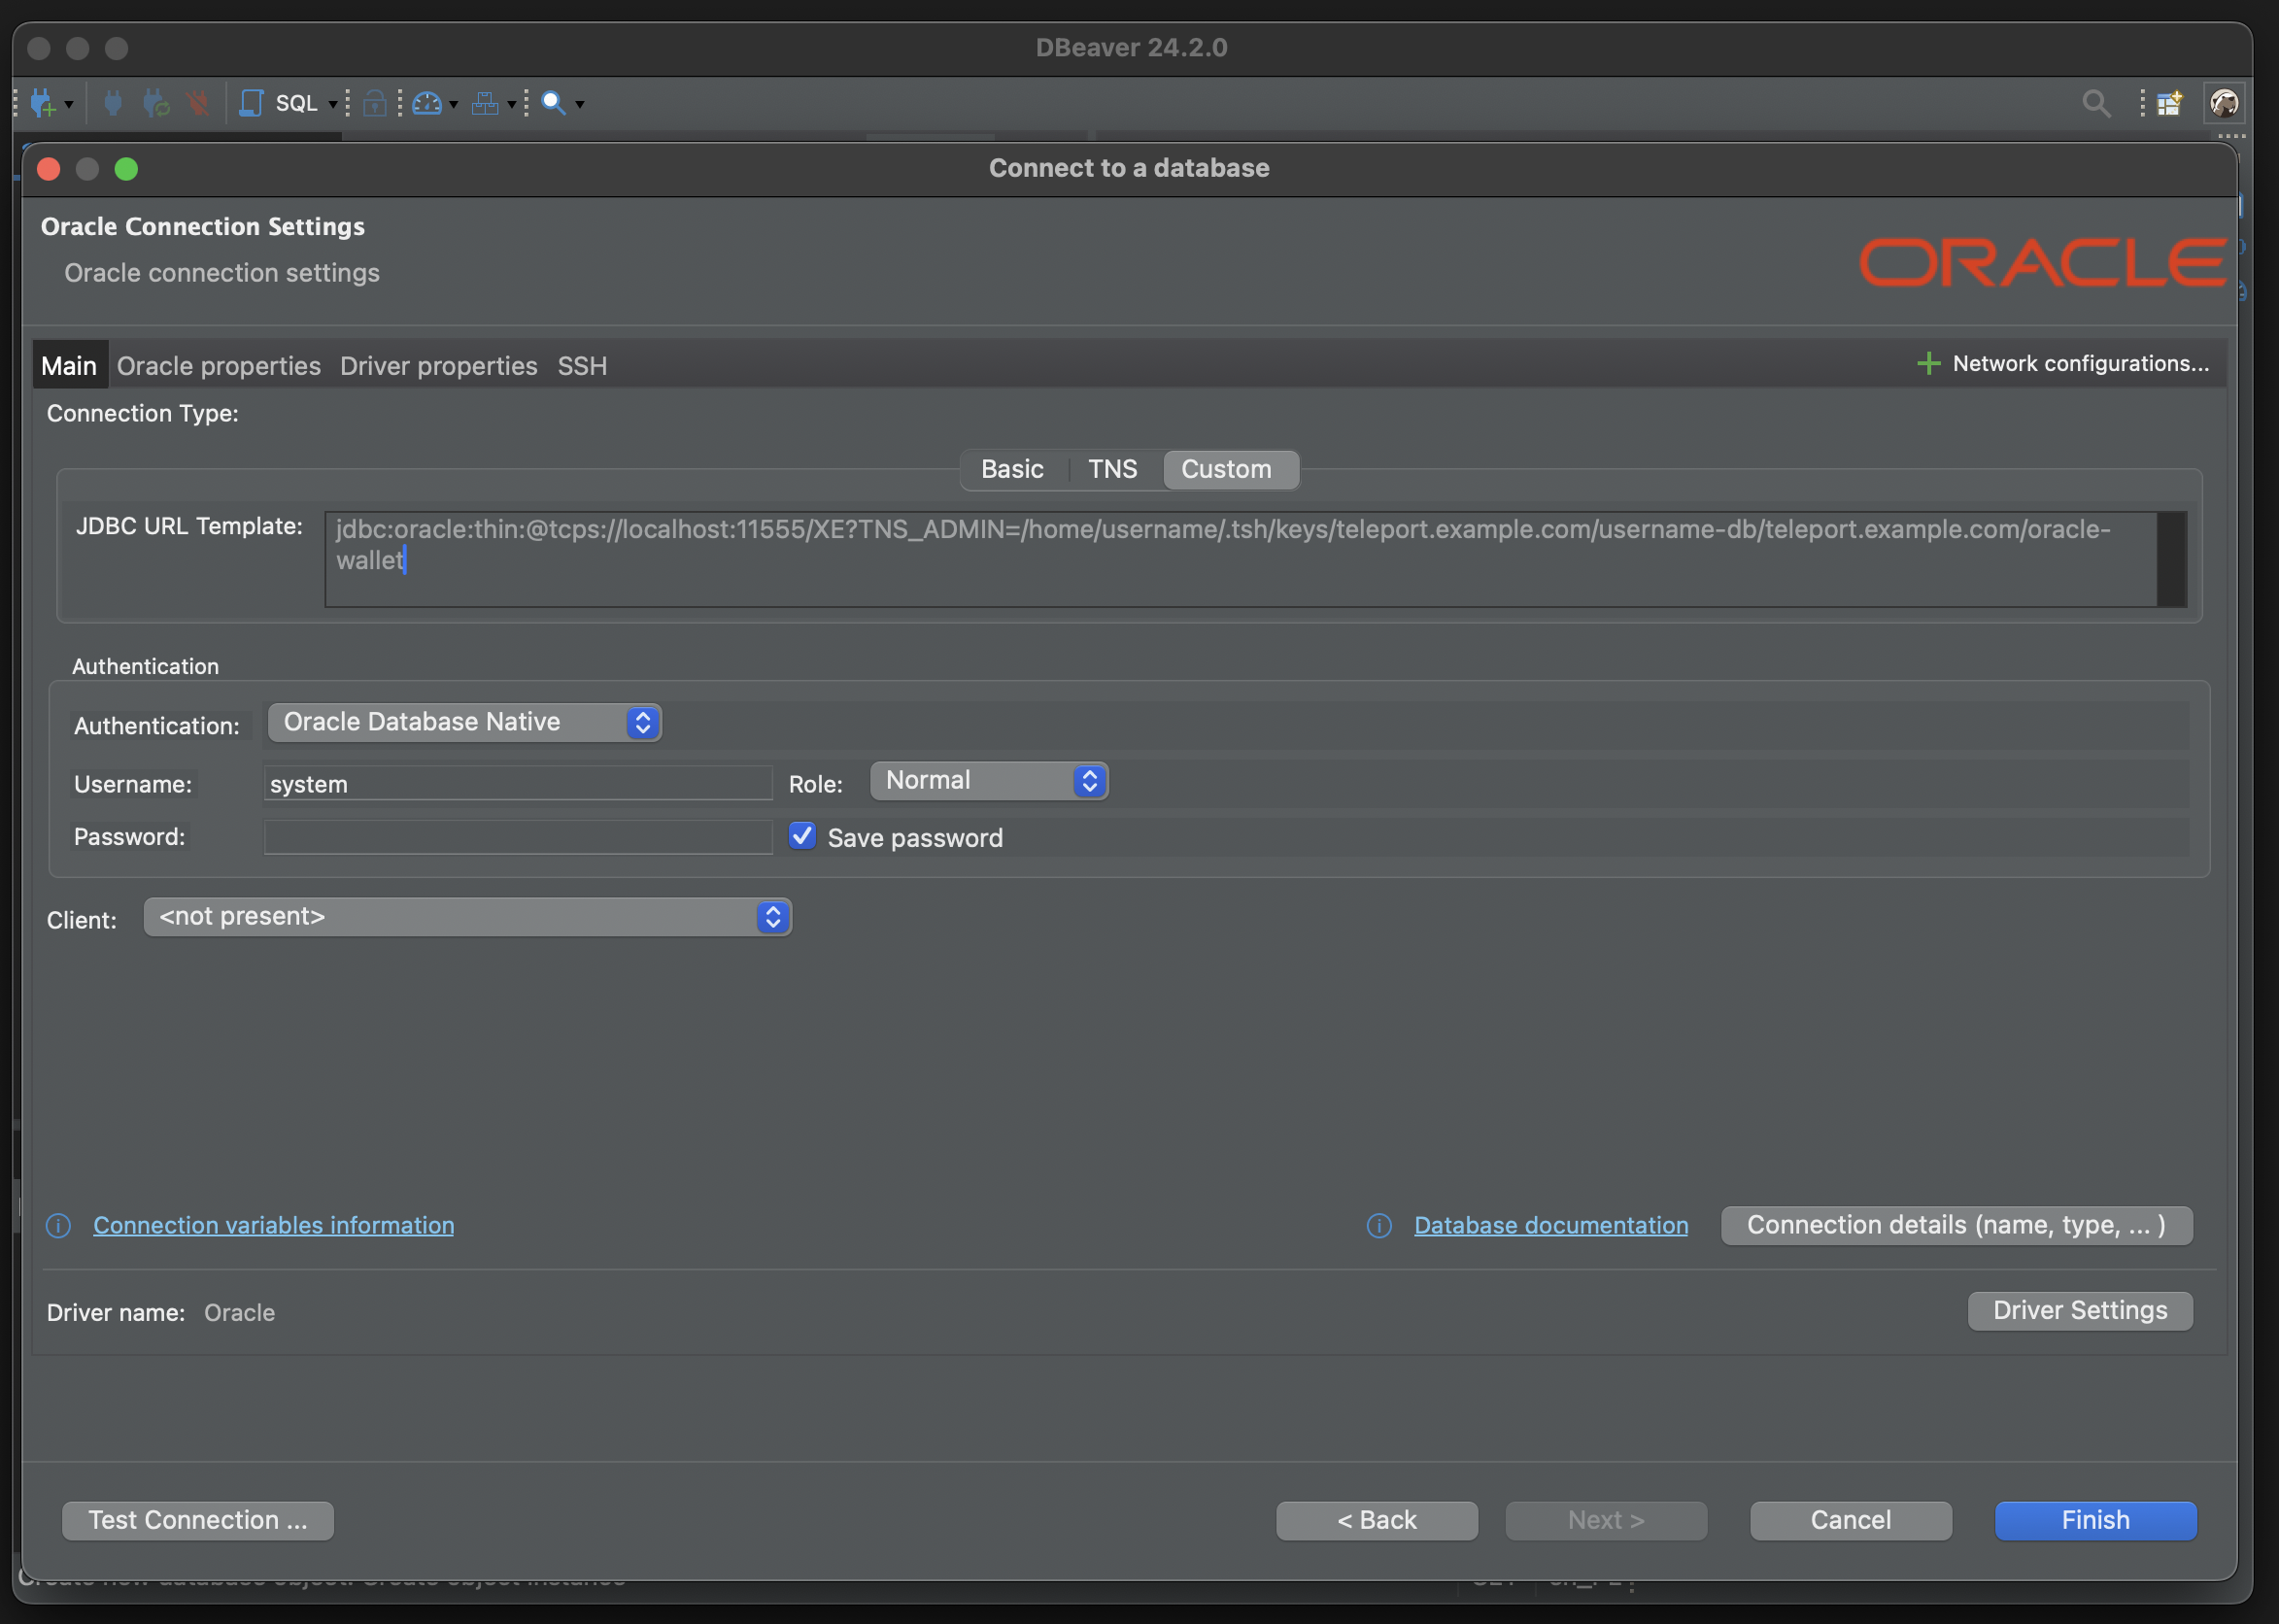Select the TNS connection type
The image size is (2279, 1624).
pyautogui.click(x=1112, y=469)
